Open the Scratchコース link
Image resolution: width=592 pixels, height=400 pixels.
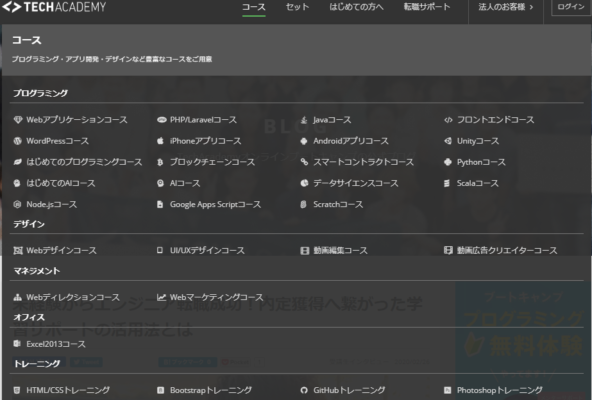[338, 204]
